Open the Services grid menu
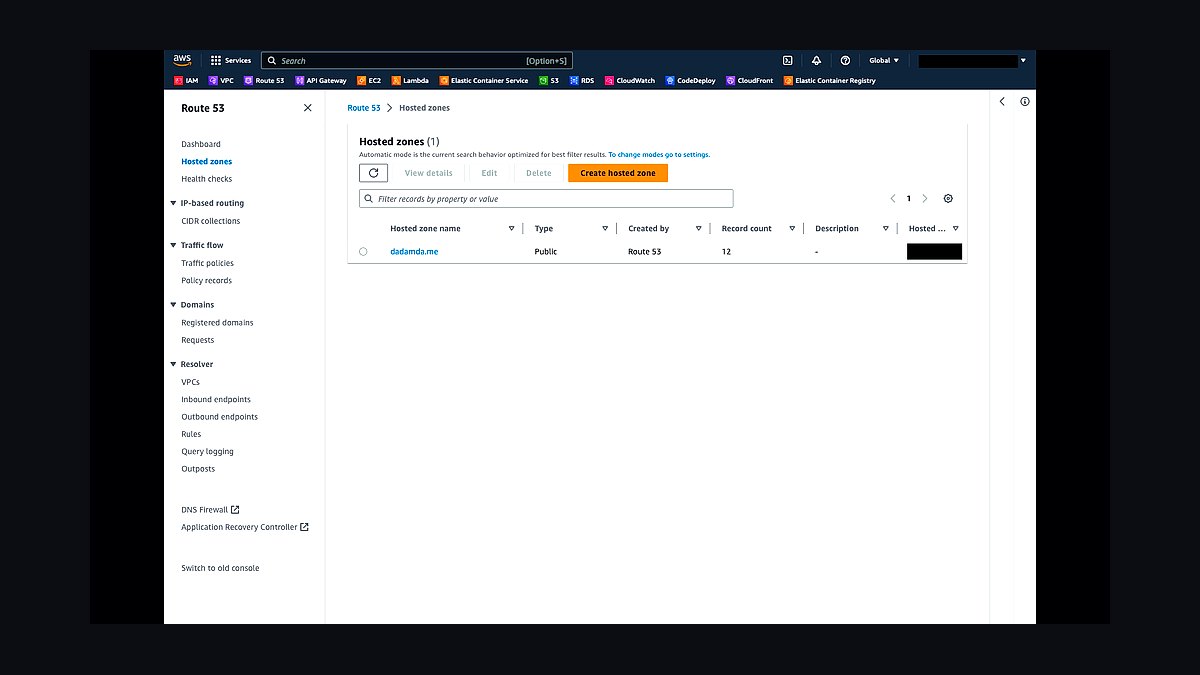Screen dimensions: 1200x675 coord(231,60)
